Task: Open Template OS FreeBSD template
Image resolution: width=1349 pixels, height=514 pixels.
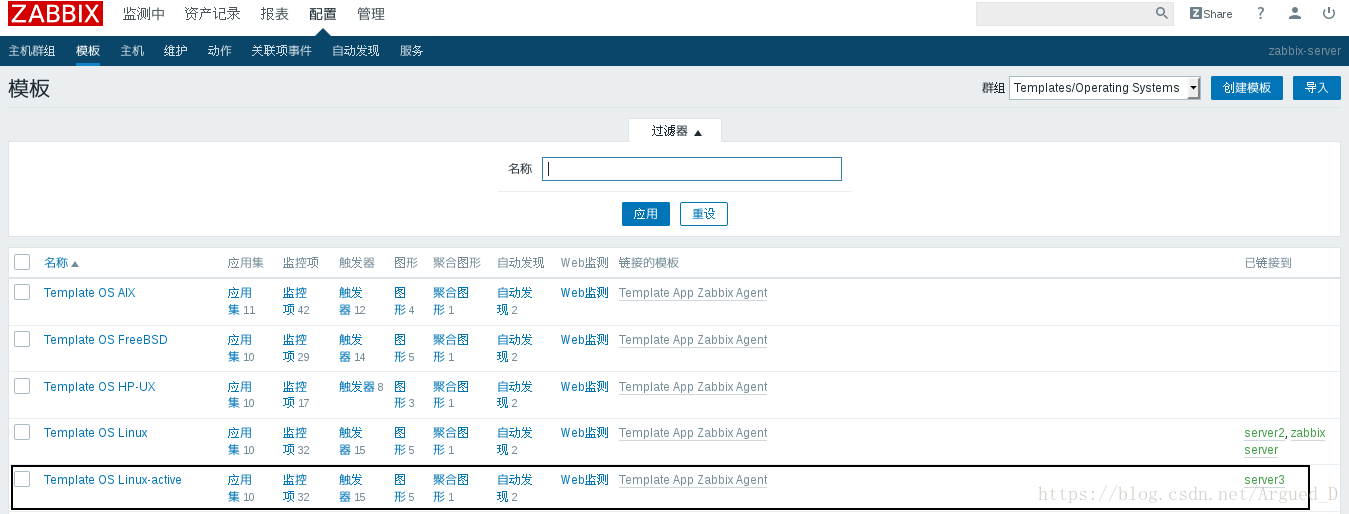Action: pos(106,340)
